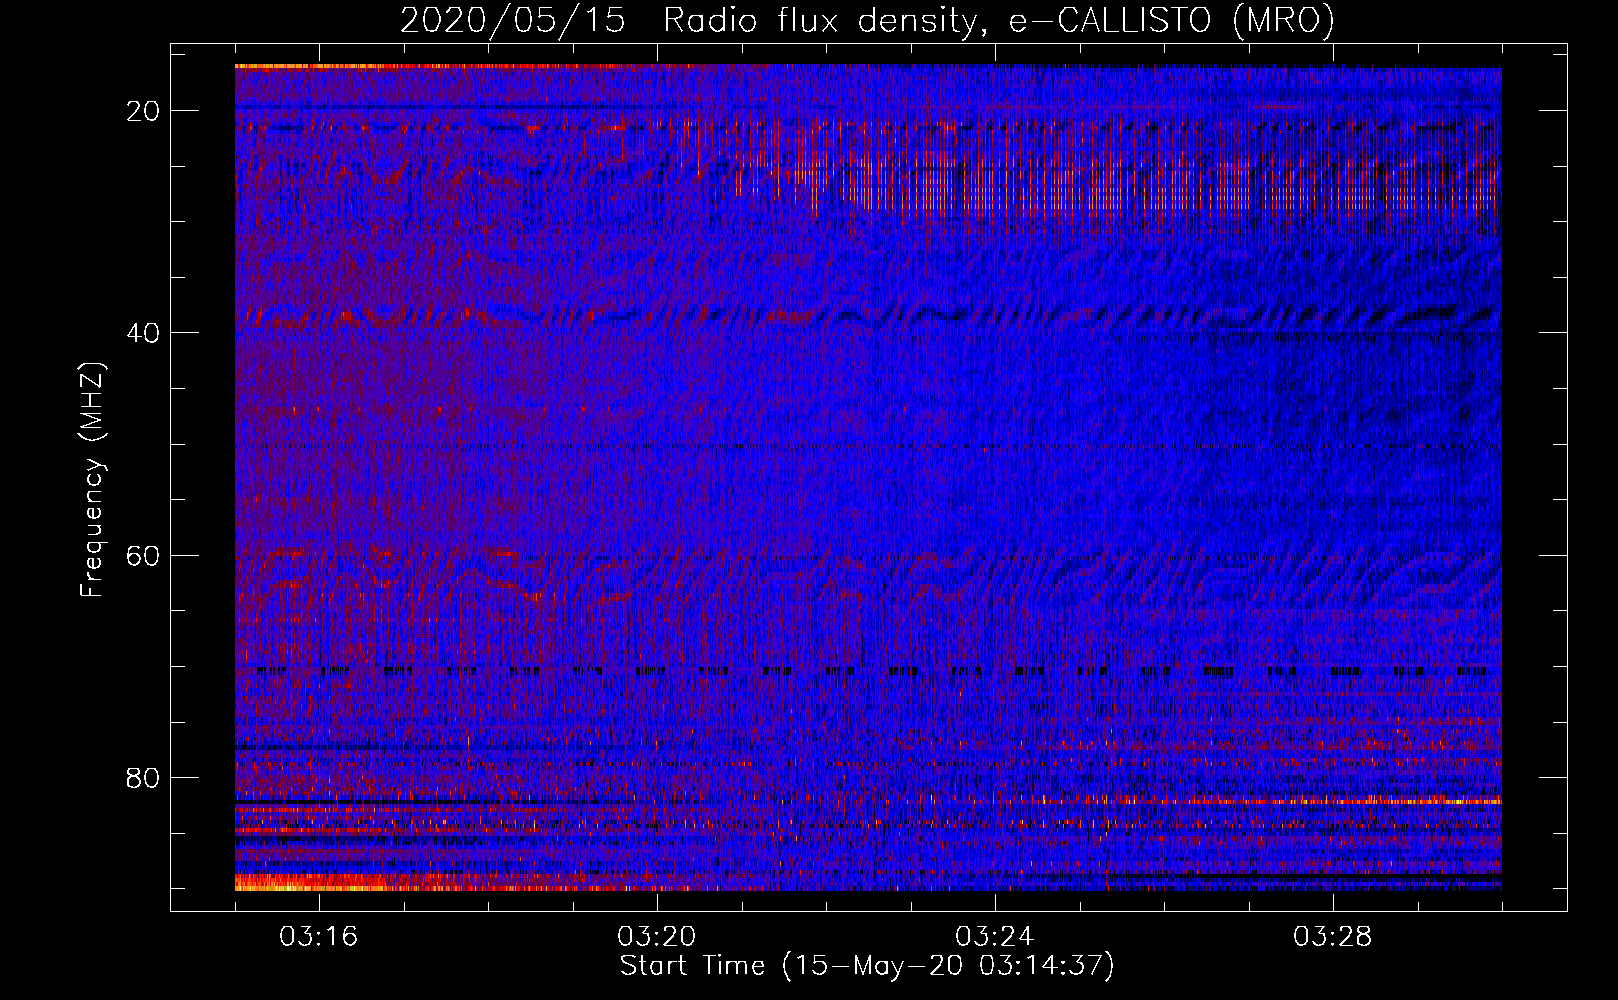Click the plot title '2020/05/15 Radio flux density'
Screen dimensions: 1618x1000
(x=867, y=21)
